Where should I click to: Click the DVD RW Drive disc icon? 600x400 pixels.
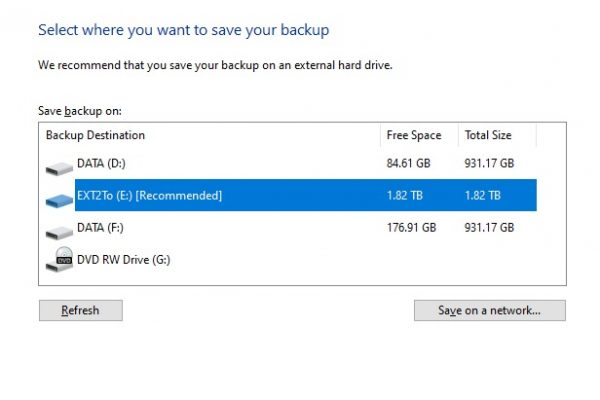[x=59, y=259]
